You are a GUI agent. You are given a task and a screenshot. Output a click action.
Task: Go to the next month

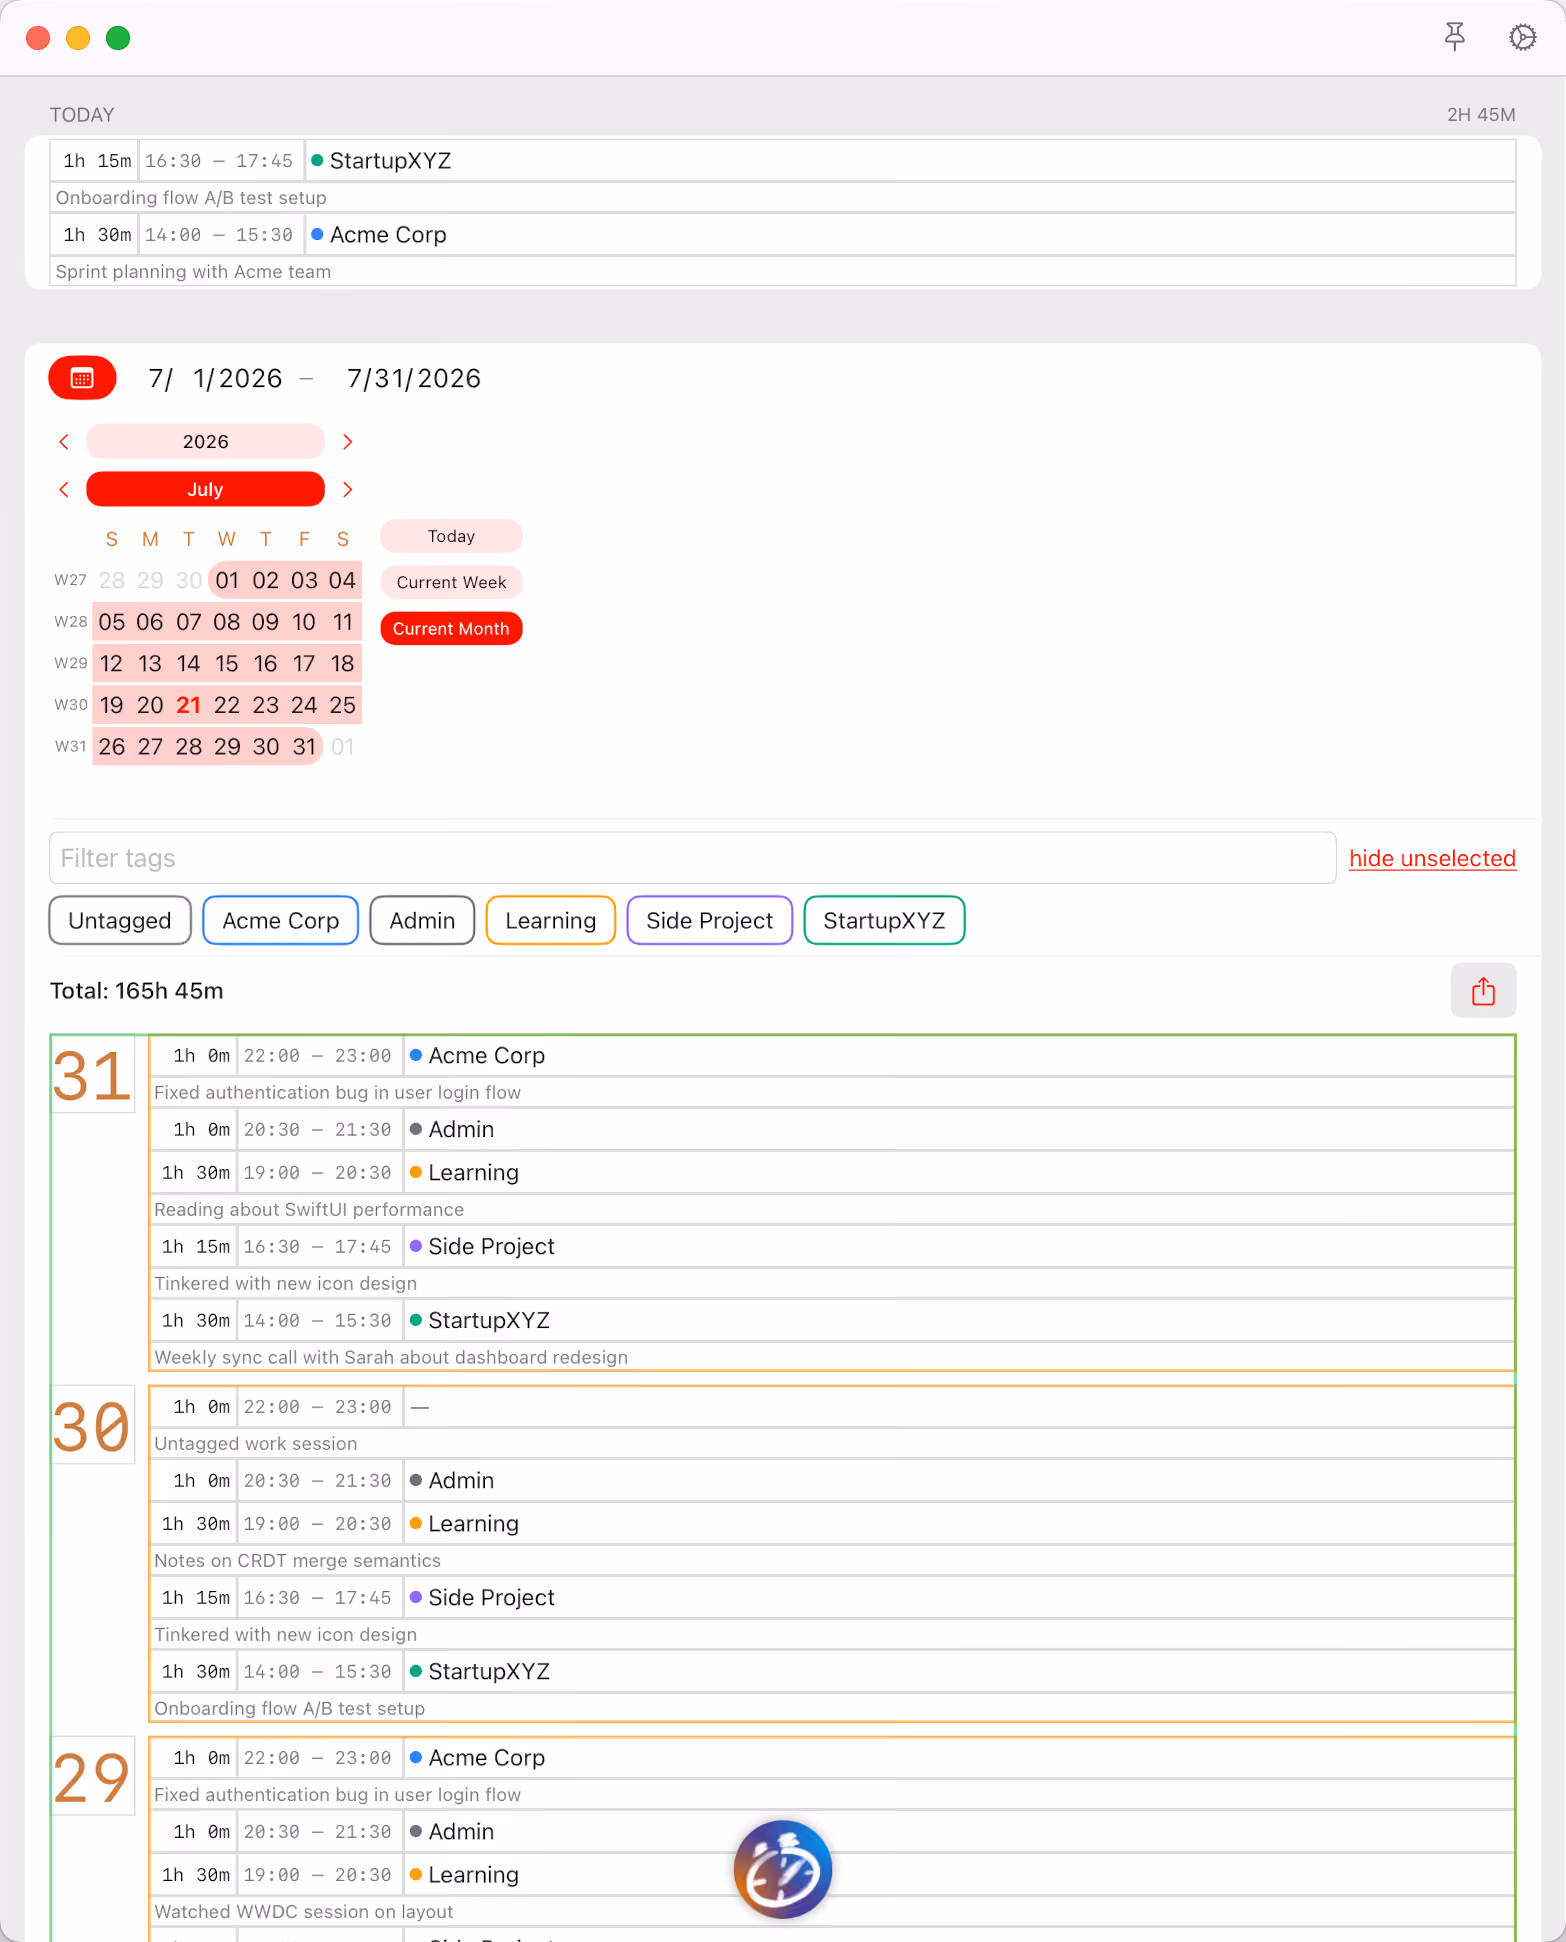tap(347, 490)
